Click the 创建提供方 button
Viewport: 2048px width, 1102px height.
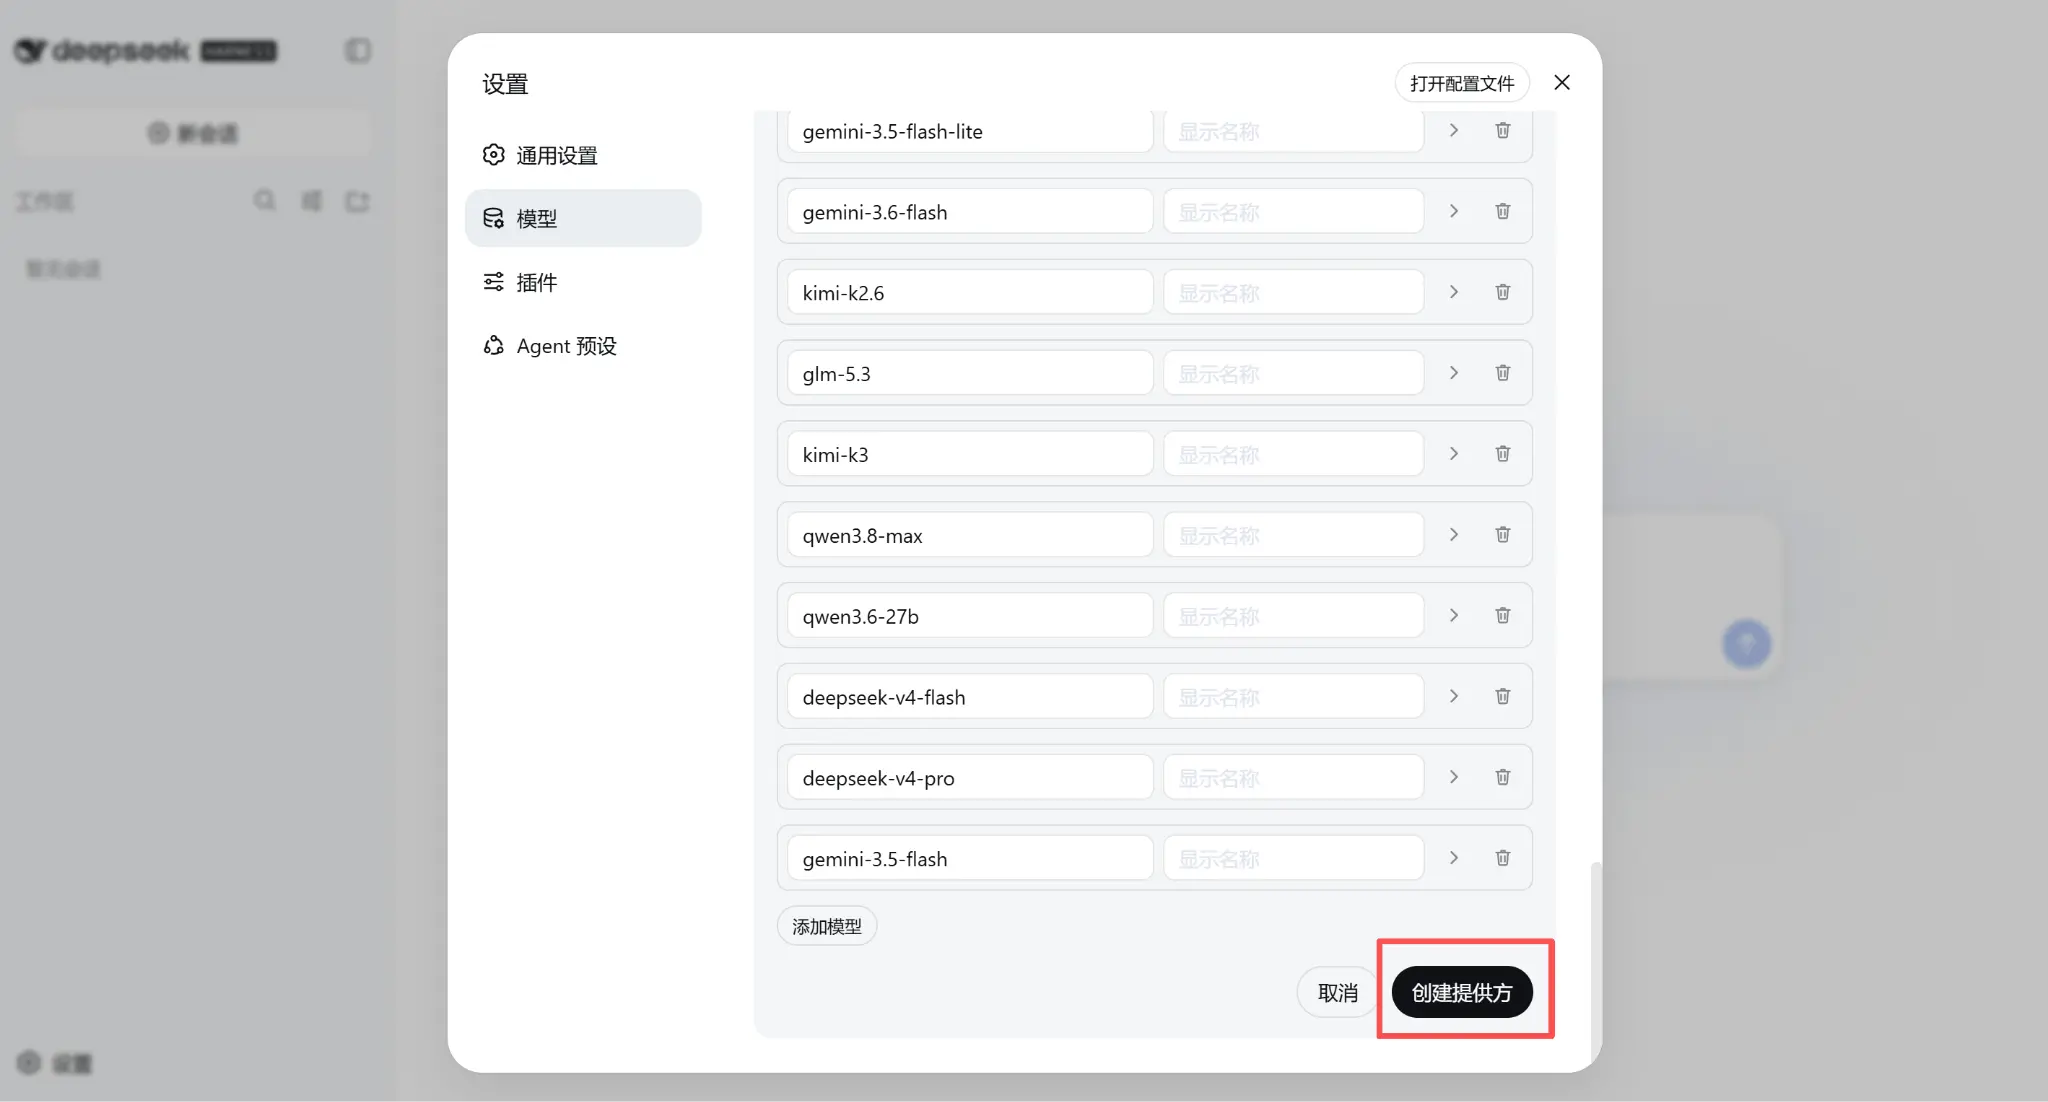pos(1461,992)
